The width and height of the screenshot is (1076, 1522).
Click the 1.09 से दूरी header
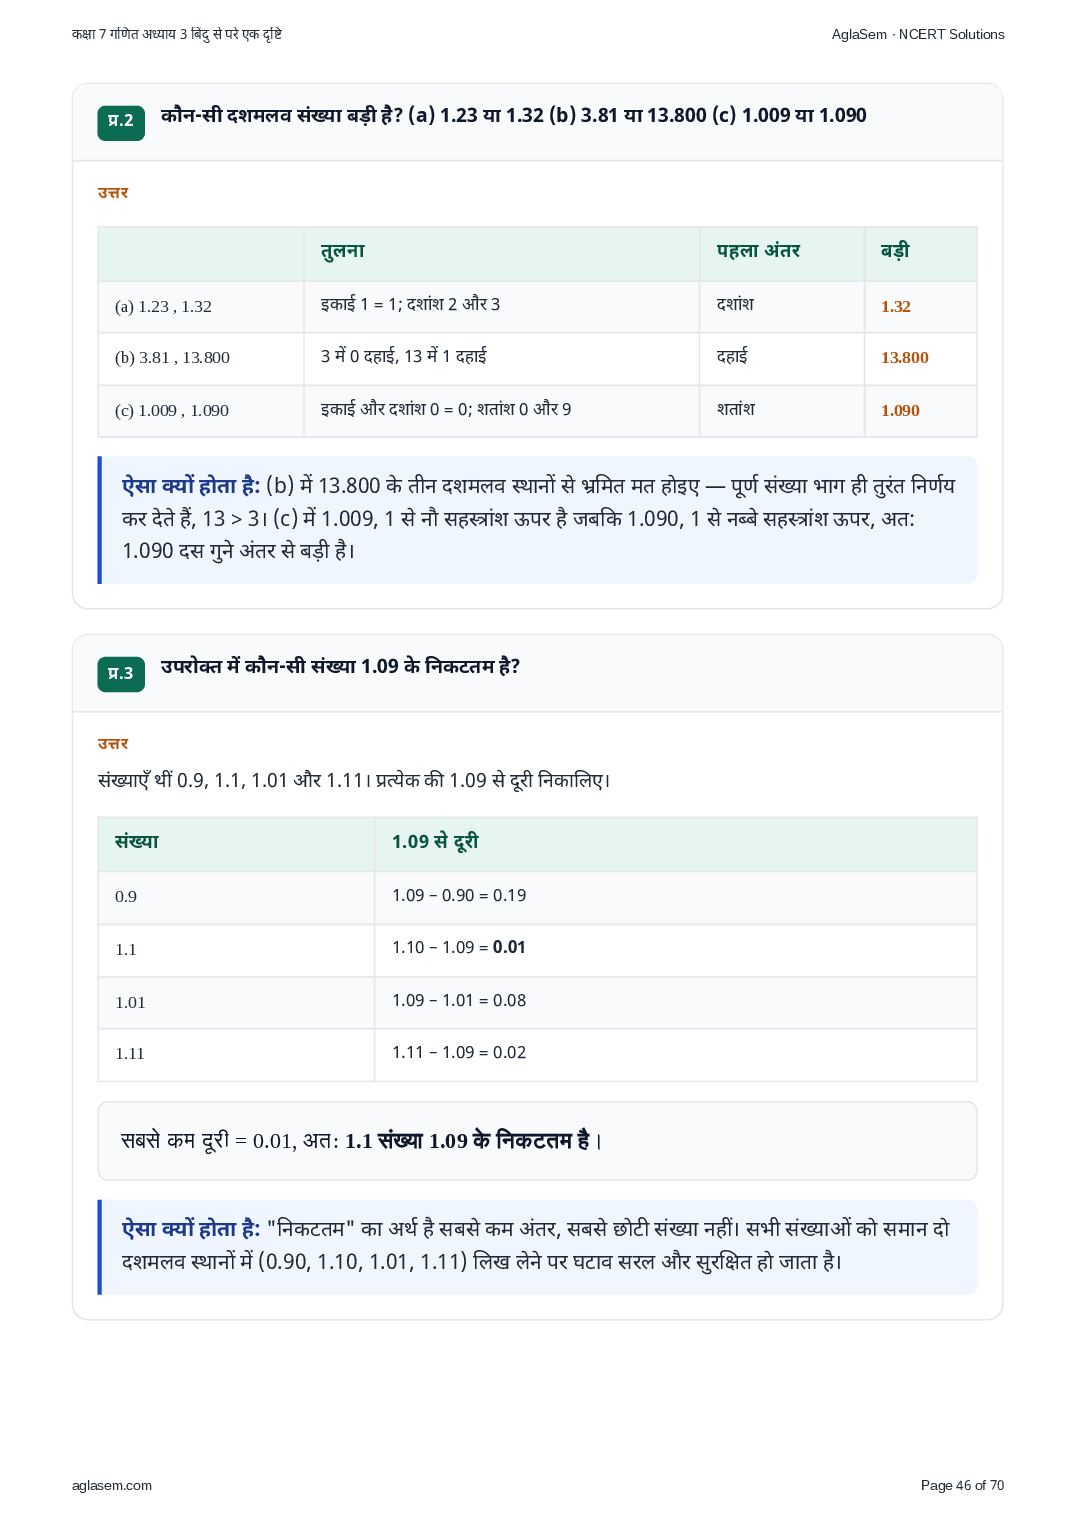coord(675,844)
